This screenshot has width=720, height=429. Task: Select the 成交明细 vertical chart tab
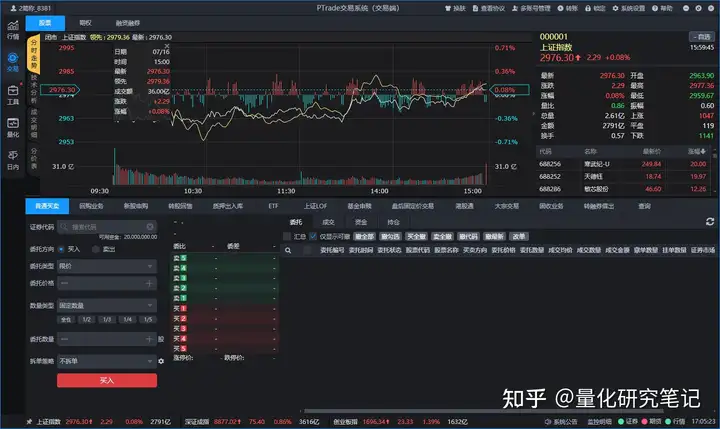coord(34,123)
